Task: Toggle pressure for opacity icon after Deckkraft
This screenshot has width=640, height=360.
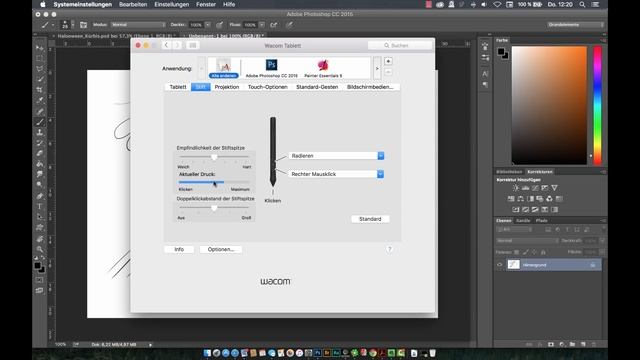Action: click(x=220, y=25)
